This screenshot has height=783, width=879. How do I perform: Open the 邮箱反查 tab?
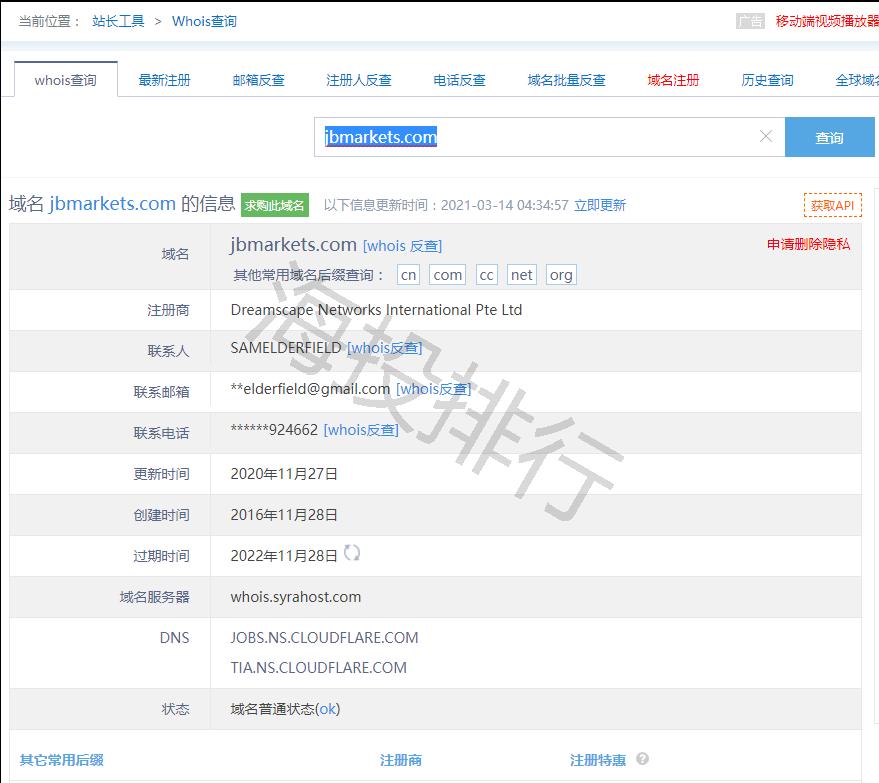[x=258, y=80]
